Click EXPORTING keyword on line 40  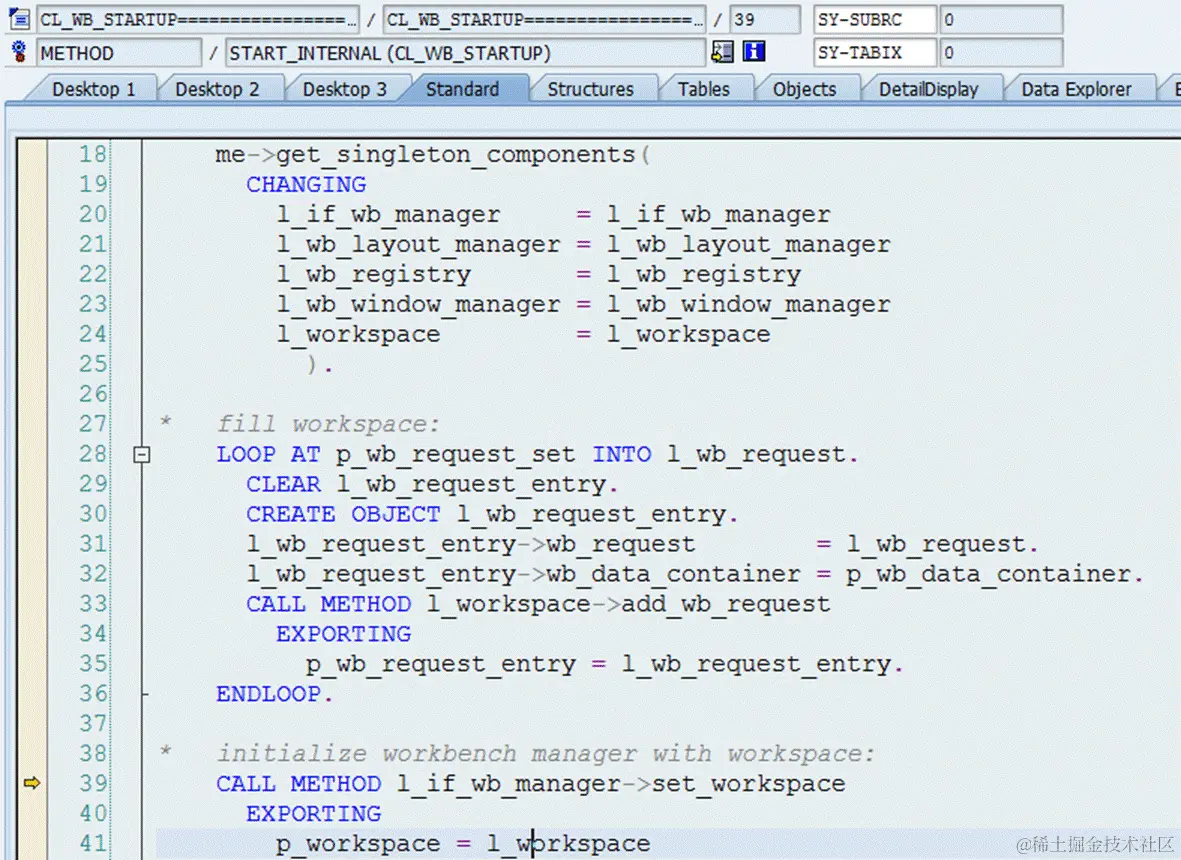click(313, 814)
